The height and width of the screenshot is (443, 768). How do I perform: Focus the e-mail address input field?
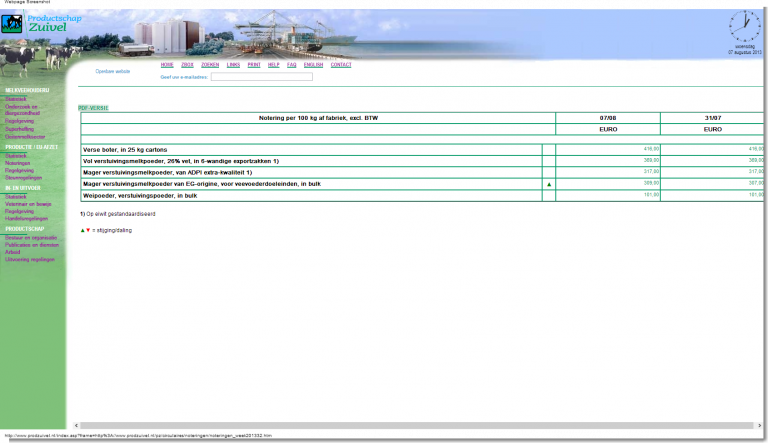261,76
